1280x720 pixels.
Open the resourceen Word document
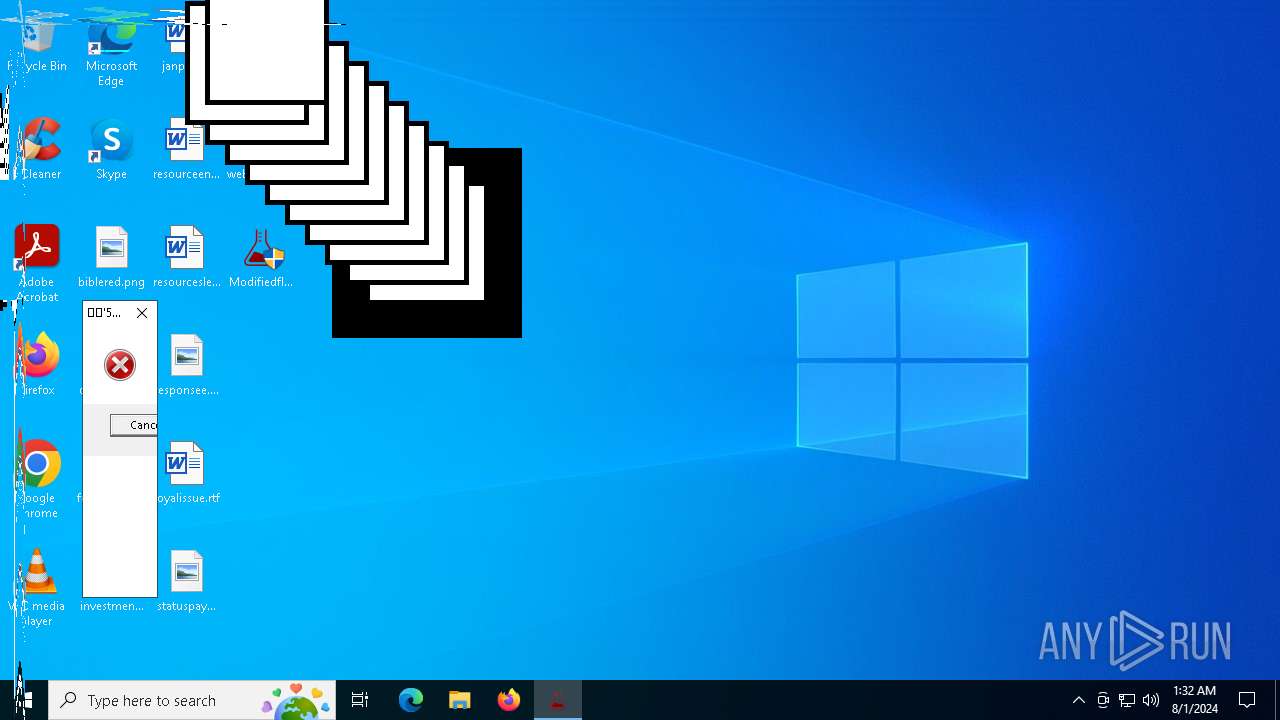coord(186,150)
